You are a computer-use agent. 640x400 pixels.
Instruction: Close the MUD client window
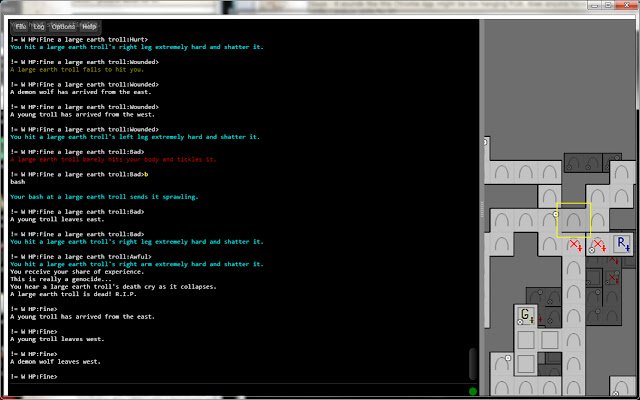tap(626, 4)
